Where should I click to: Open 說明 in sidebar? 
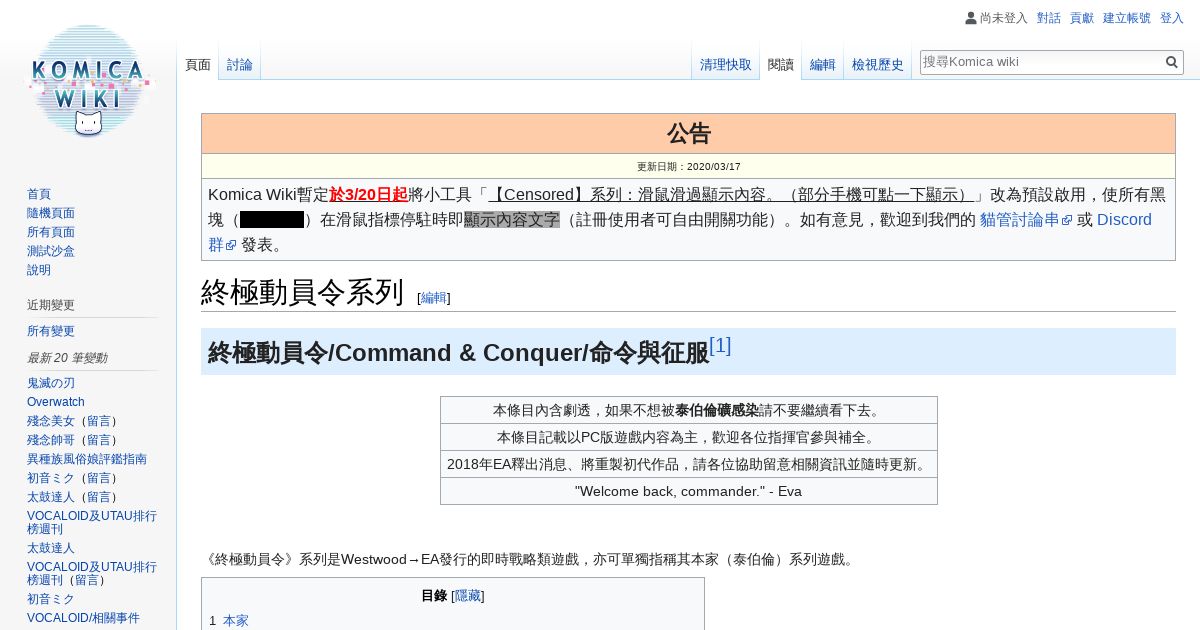[x=39, y=270]
